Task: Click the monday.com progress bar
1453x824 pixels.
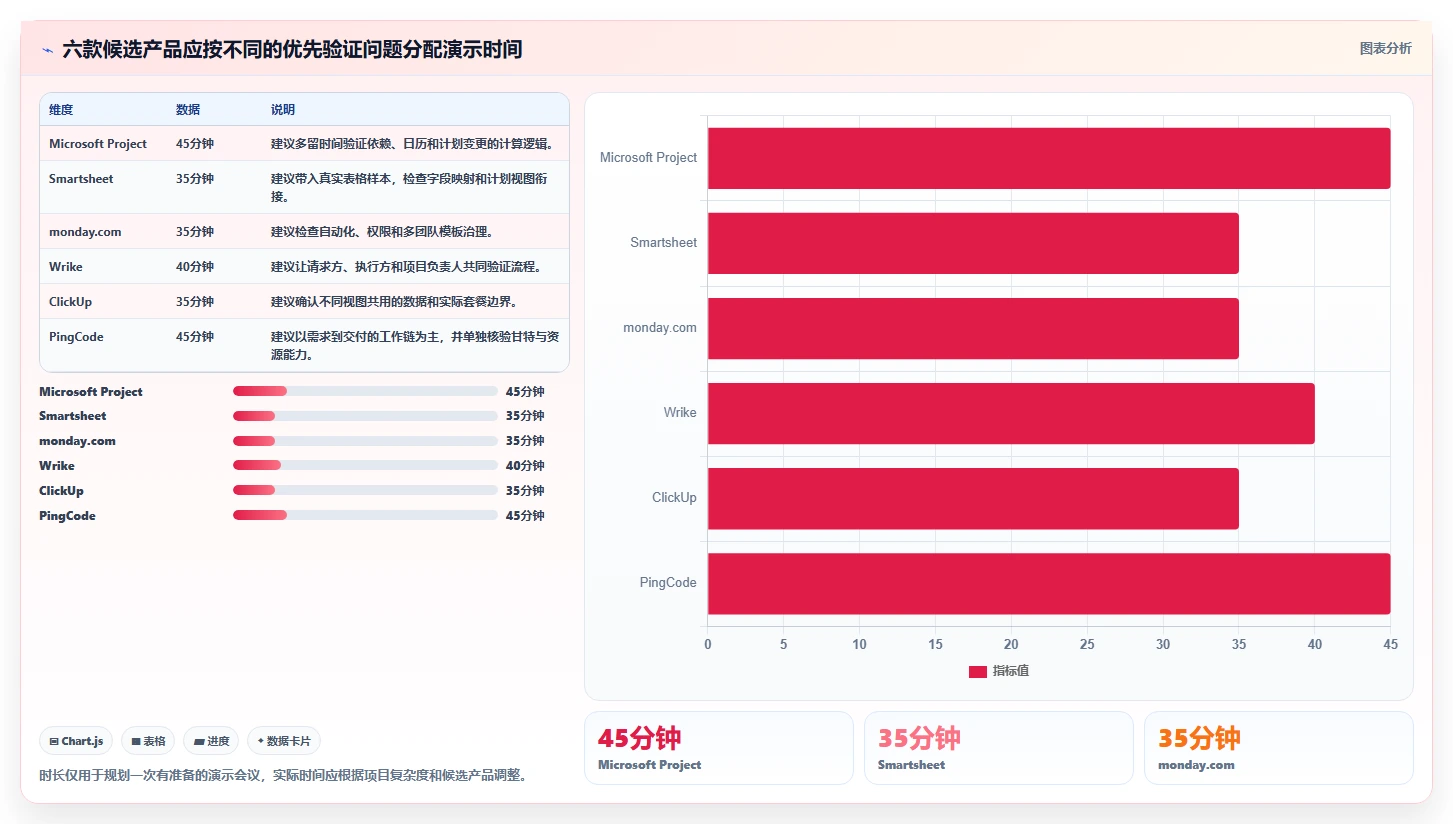Action: point(365,441)
